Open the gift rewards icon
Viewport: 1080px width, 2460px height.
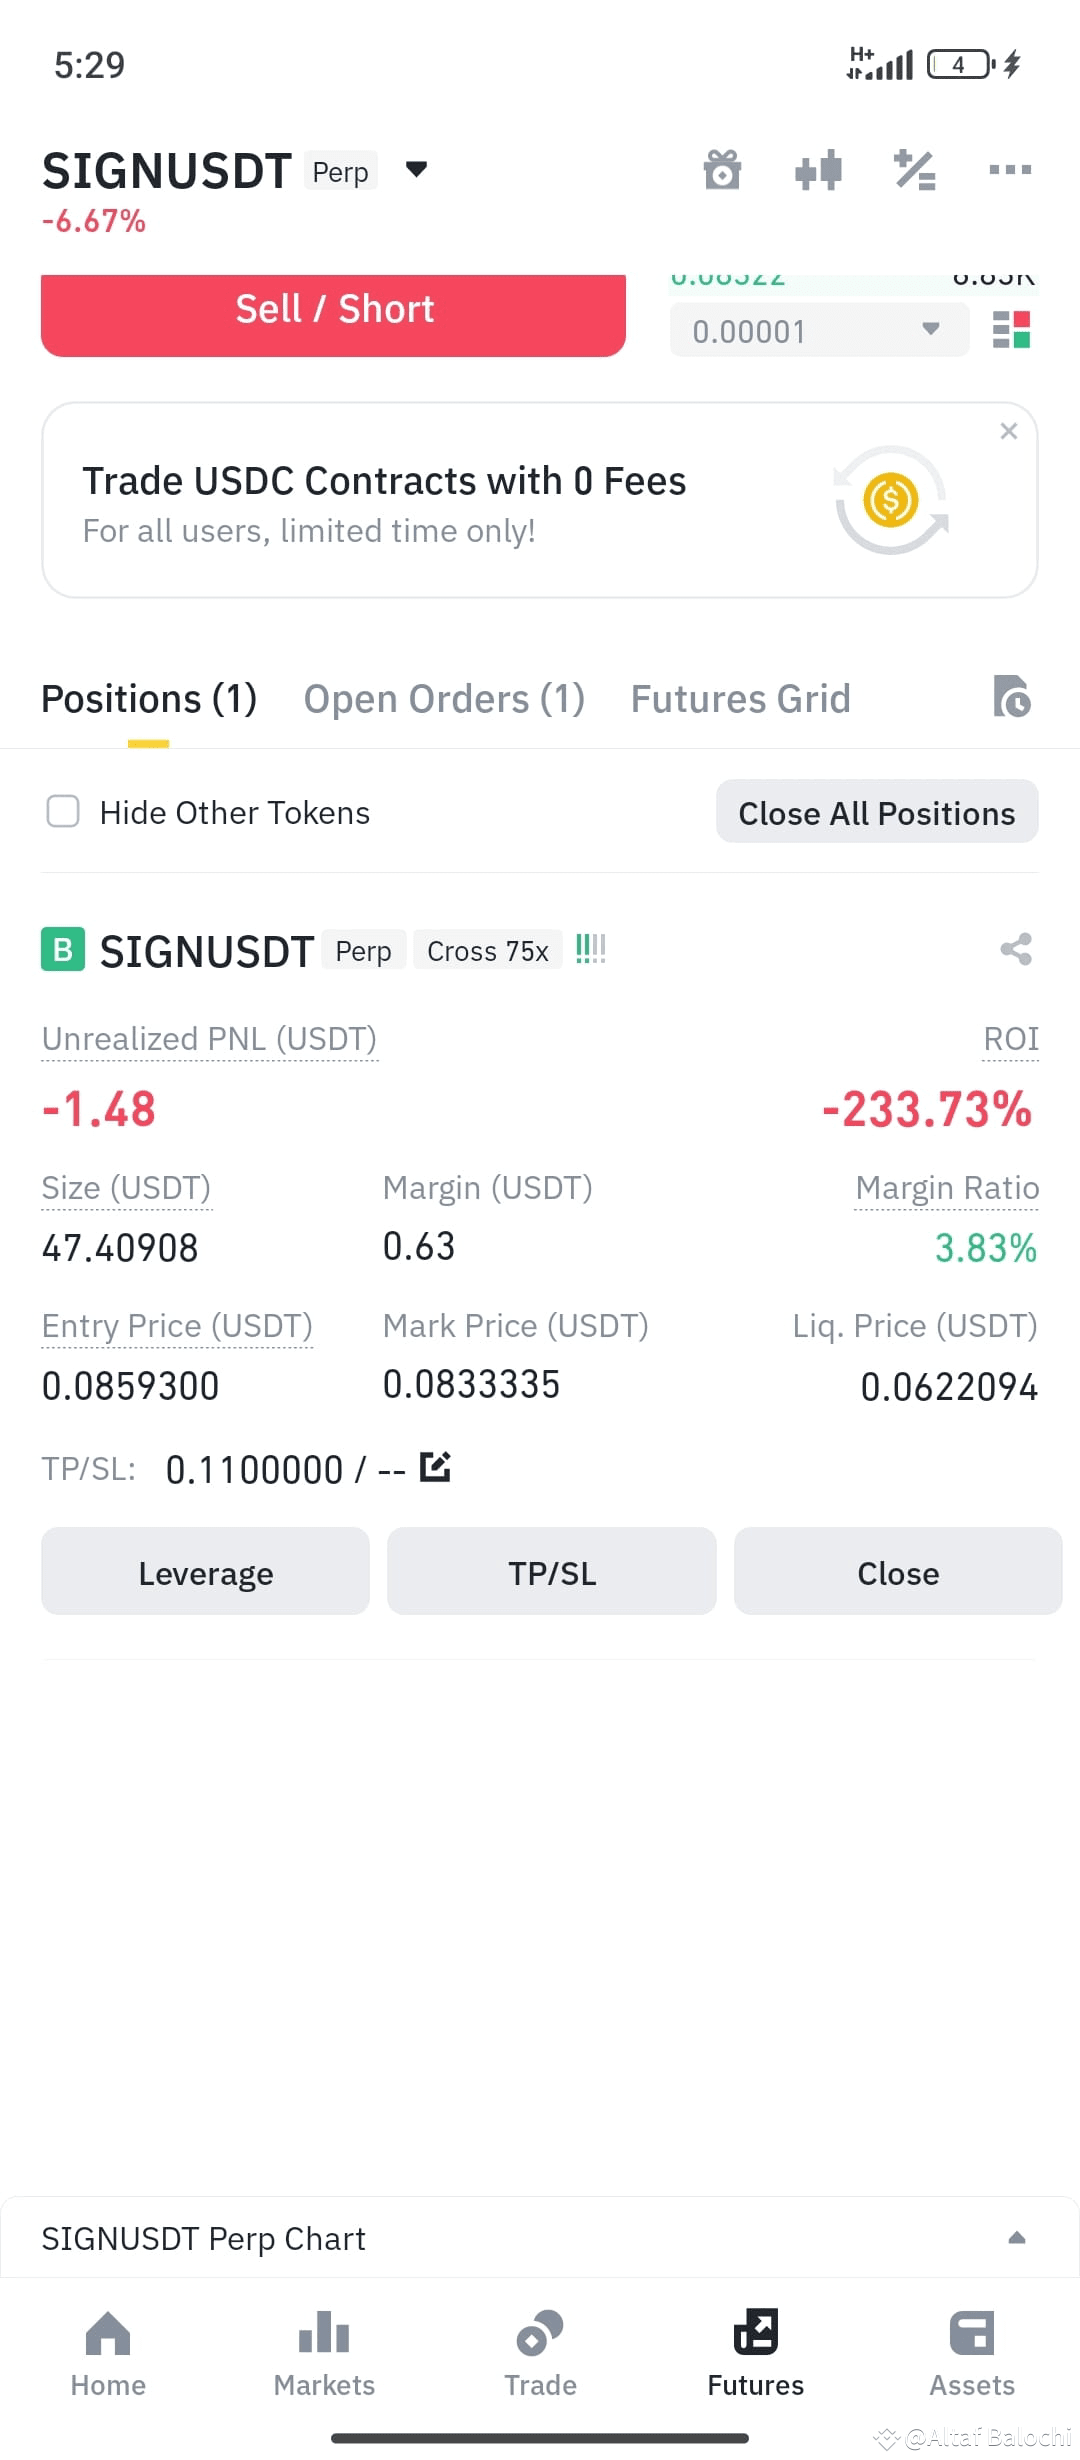click(722, 170)
